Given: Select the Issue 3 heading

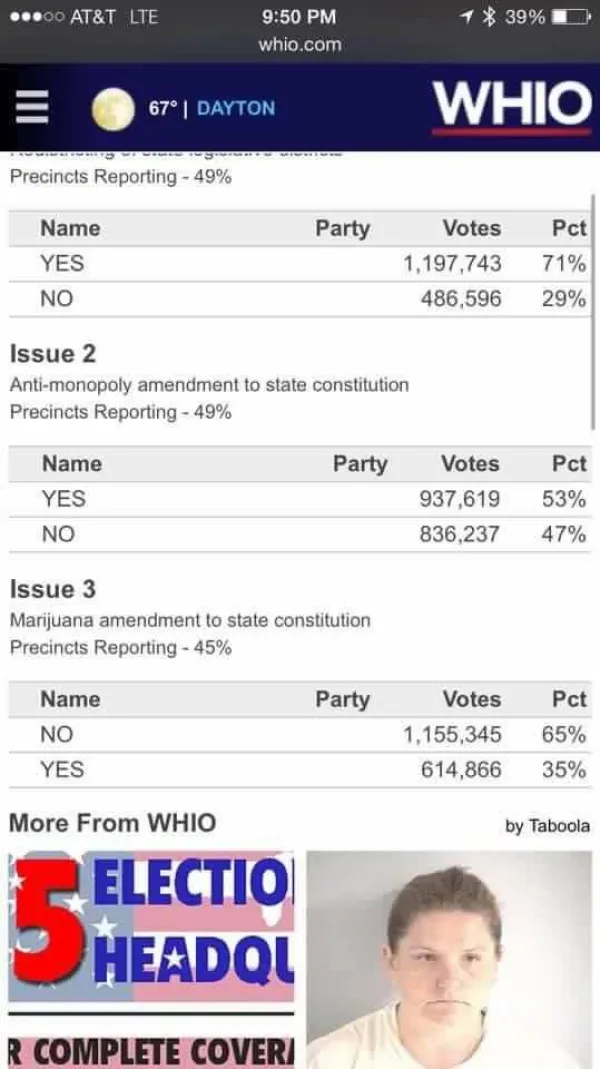Looking at the screenshot, I should click(53, 590).
